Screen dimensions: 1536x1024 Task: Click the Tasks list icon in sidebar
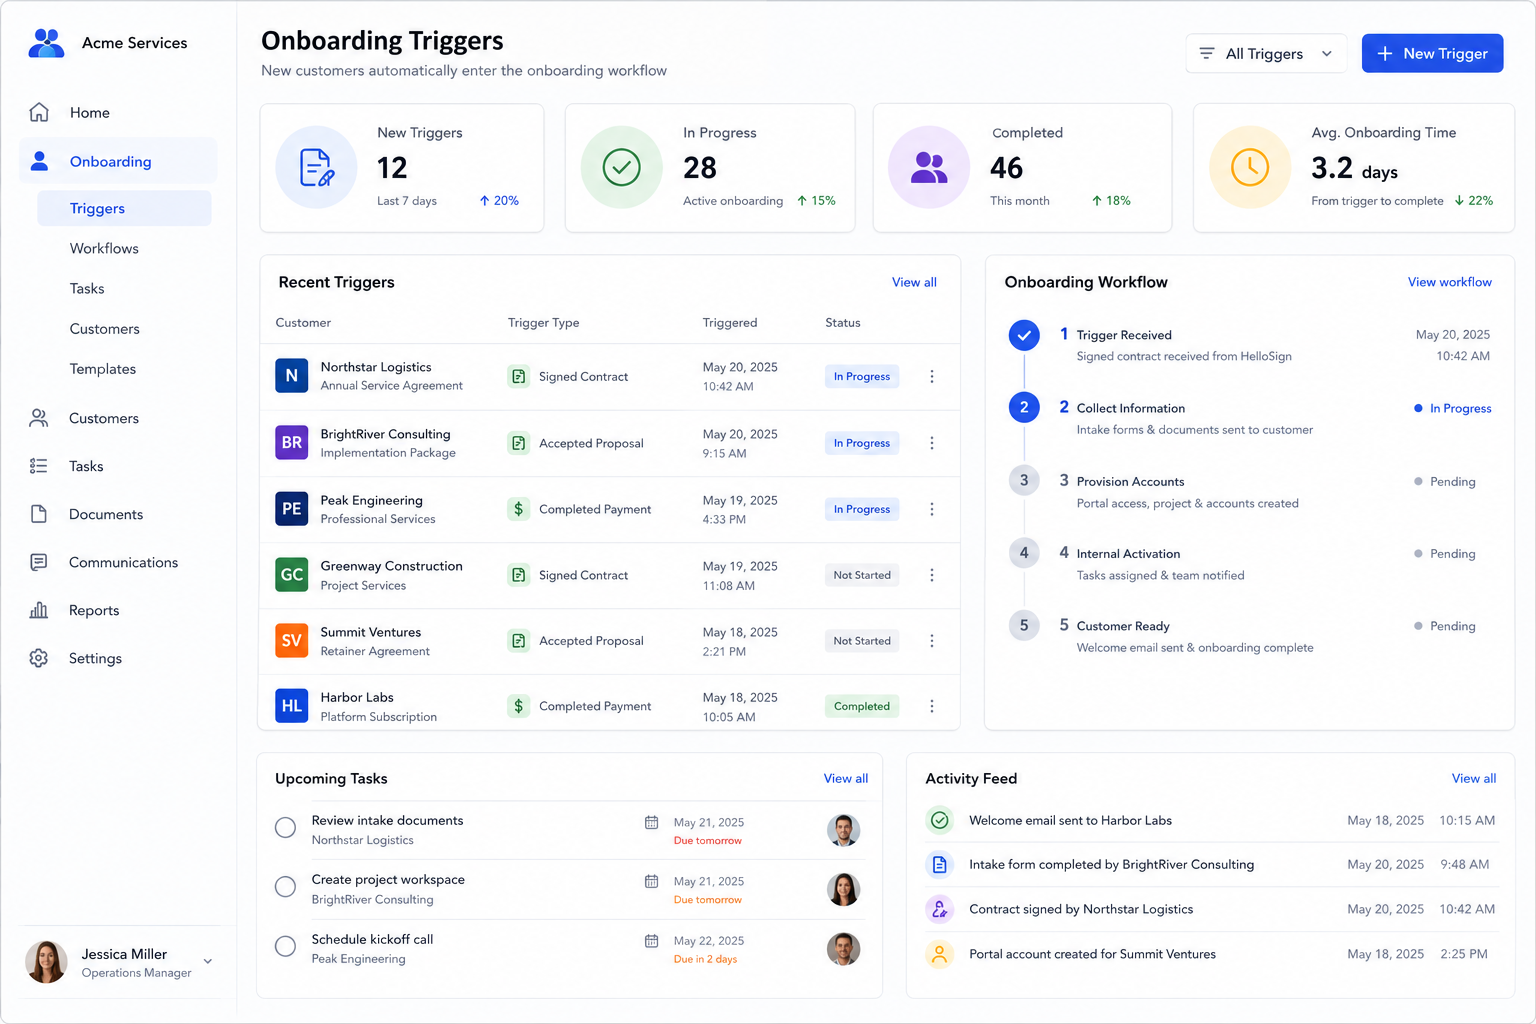[39, 466]
